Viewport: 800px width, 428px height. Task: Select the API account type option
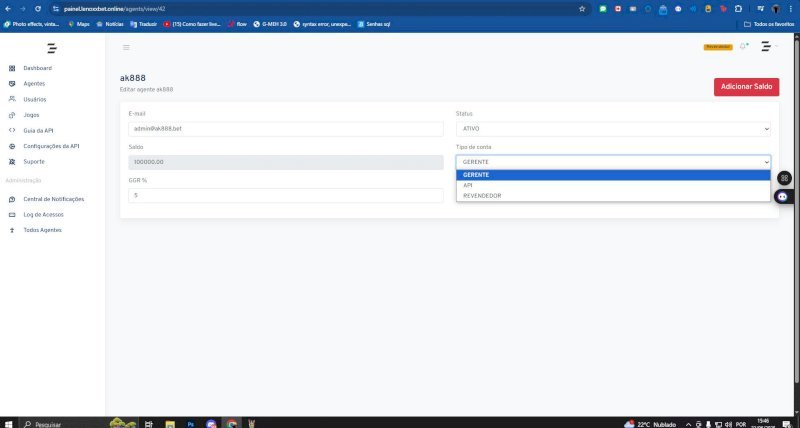[468, 185]
